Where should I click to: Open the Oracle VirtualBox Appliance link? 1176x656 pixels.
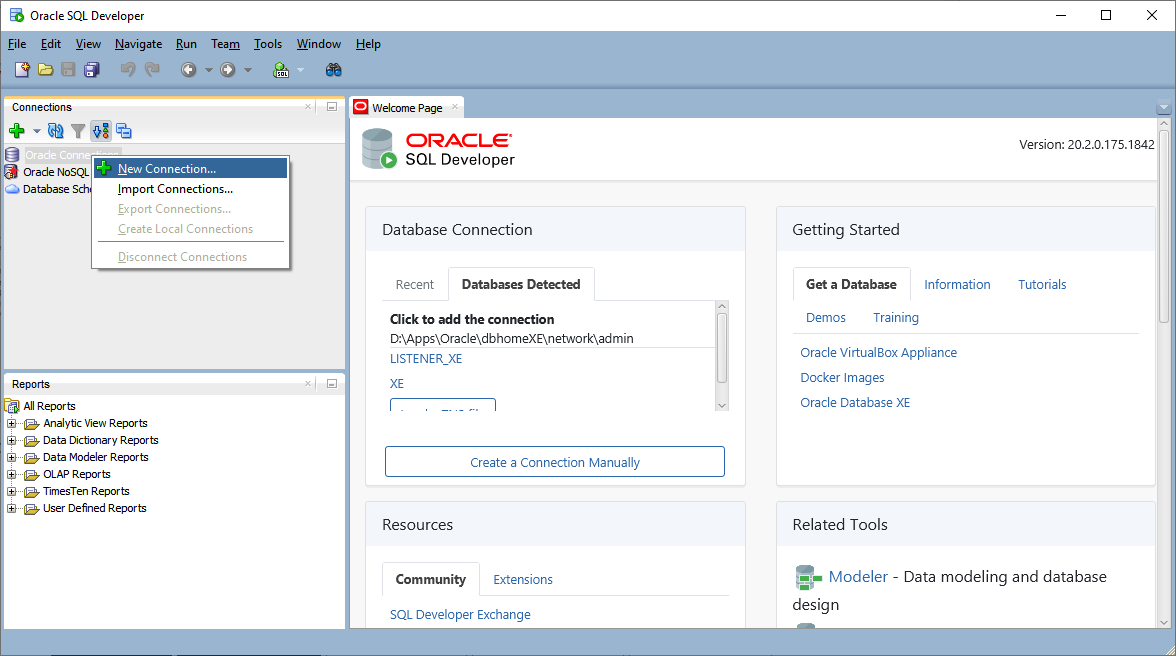[878, 352]
